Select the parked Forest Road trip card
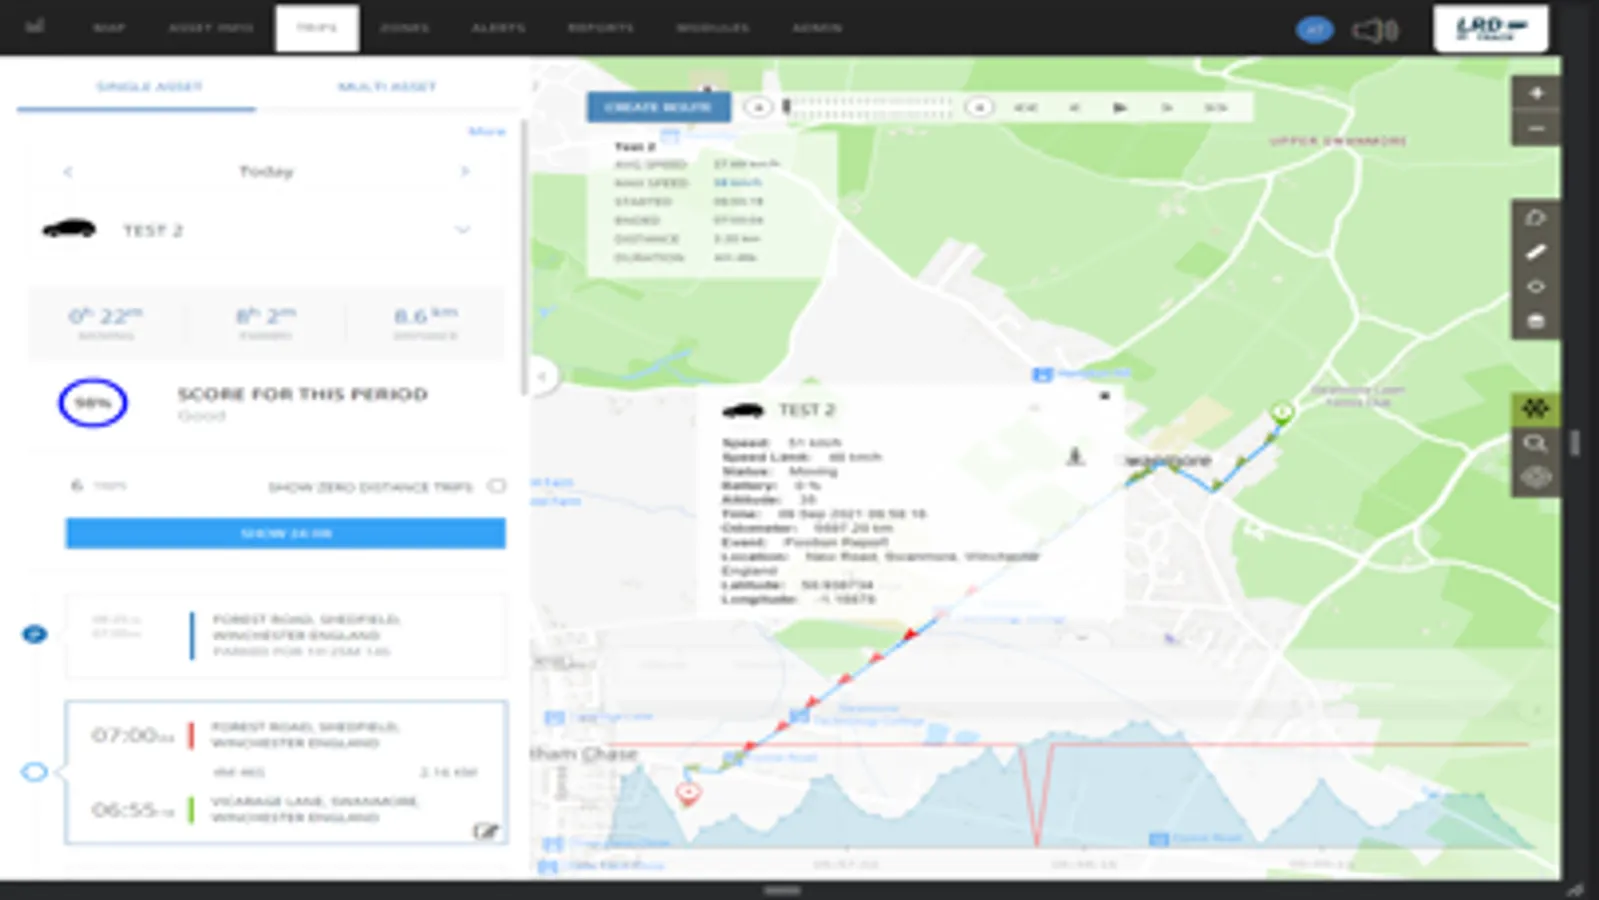The width and height of the screenshot is (1599, 900). coord(286,636)
